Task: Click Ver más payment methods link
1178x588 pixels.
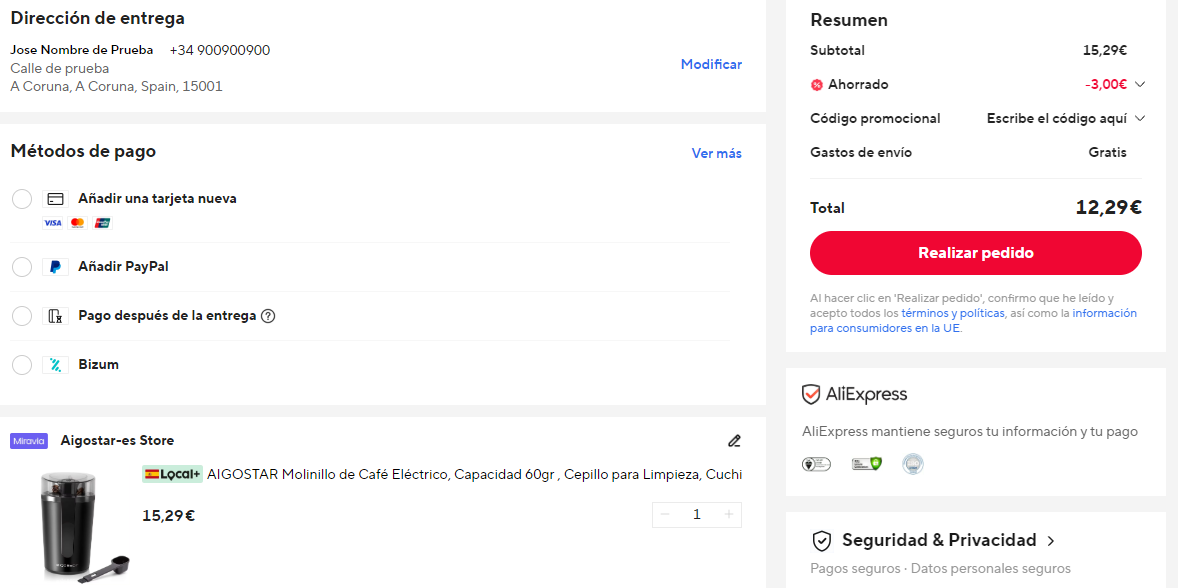Action: click(716, 153)
